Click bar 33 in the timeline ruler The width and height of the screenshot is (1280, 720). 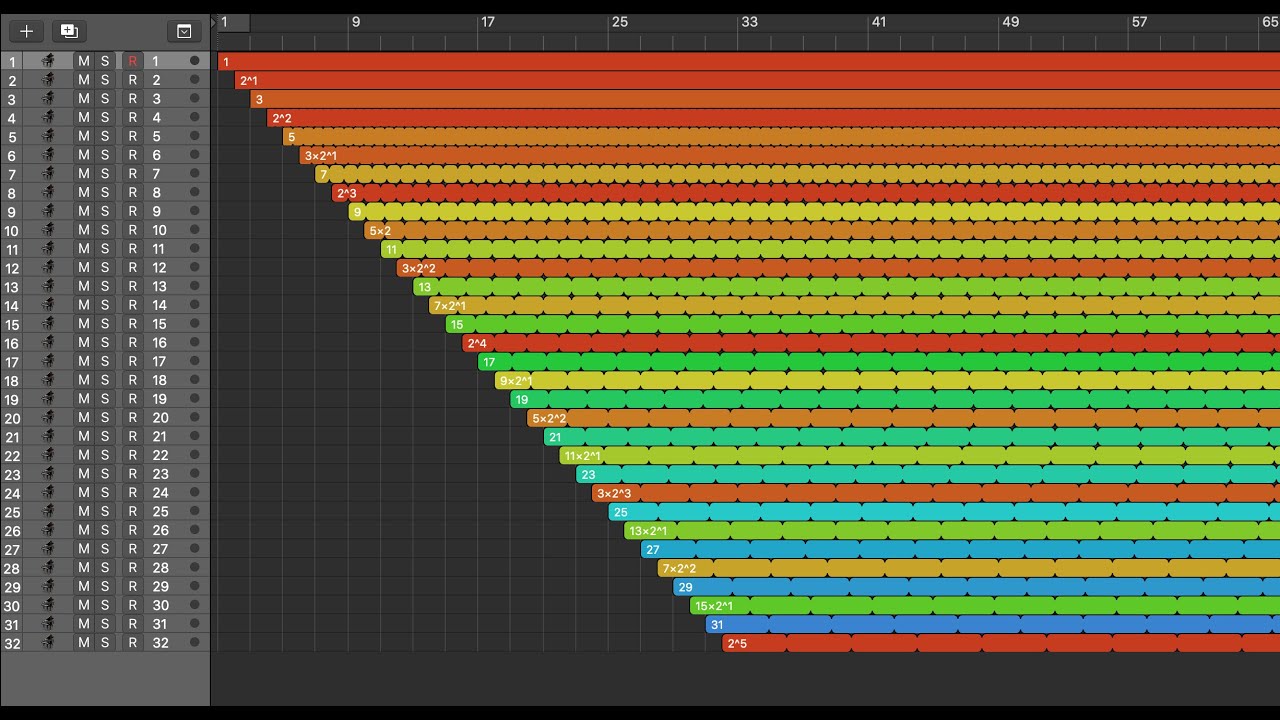(x=748, y=22)
